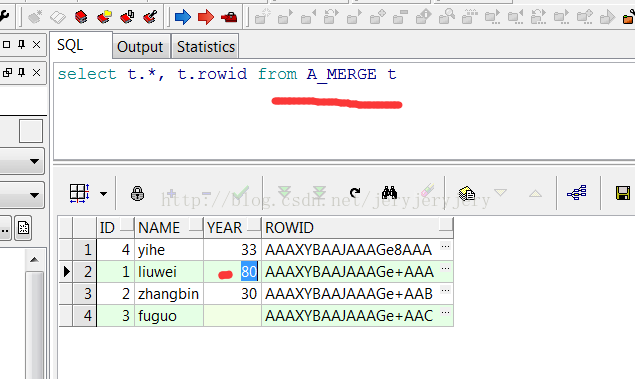Click the red book with yellow folder icon
This screenshot has height=379, width=635.
[104, 17]
